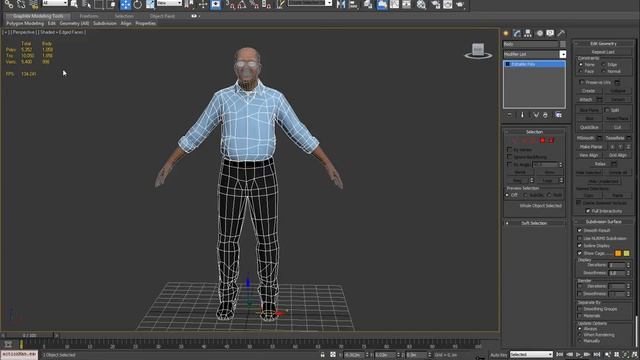
Task: Click the Angle Snap toggle icon
Action: [x=242, y=4]
